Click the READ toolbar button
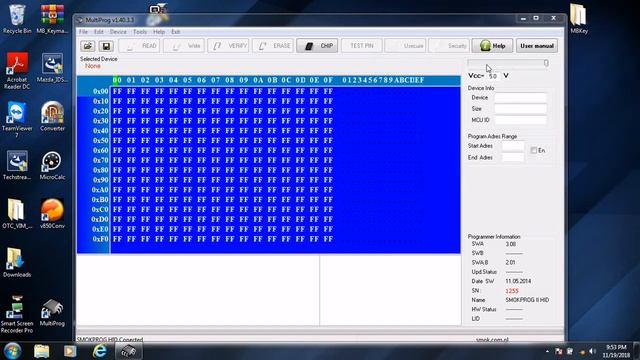640x360 pixels. (x=140, y=46)
